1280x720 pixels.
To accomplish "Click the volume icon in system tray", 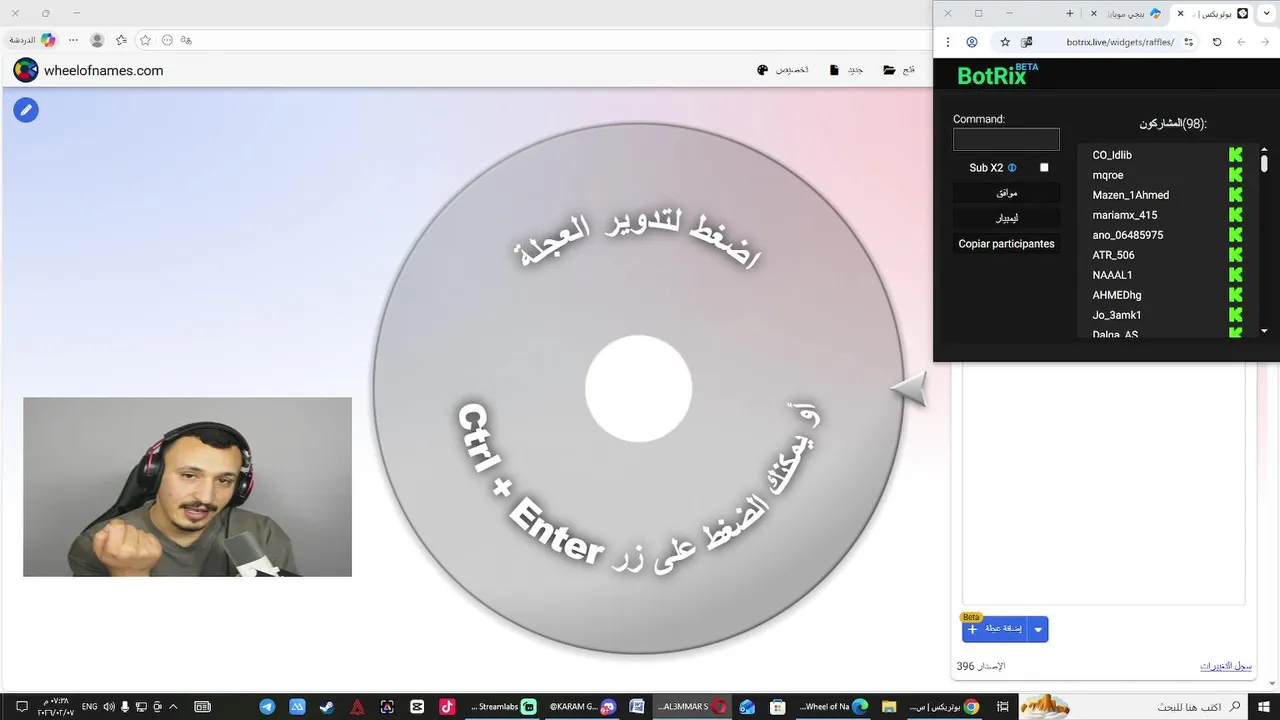I will (108, 706).
